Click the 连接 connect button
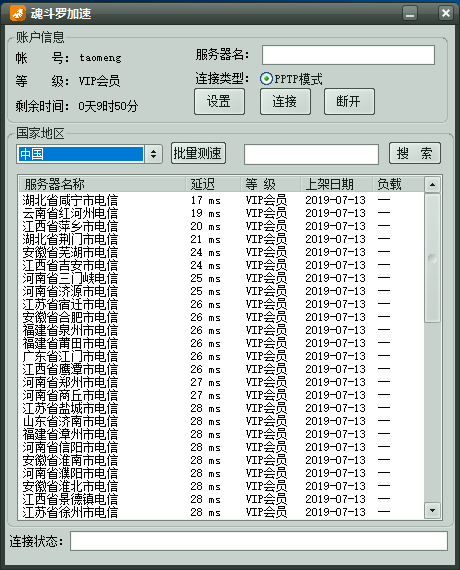The width and height of the screenshot is (460, 570). [285, 101]
